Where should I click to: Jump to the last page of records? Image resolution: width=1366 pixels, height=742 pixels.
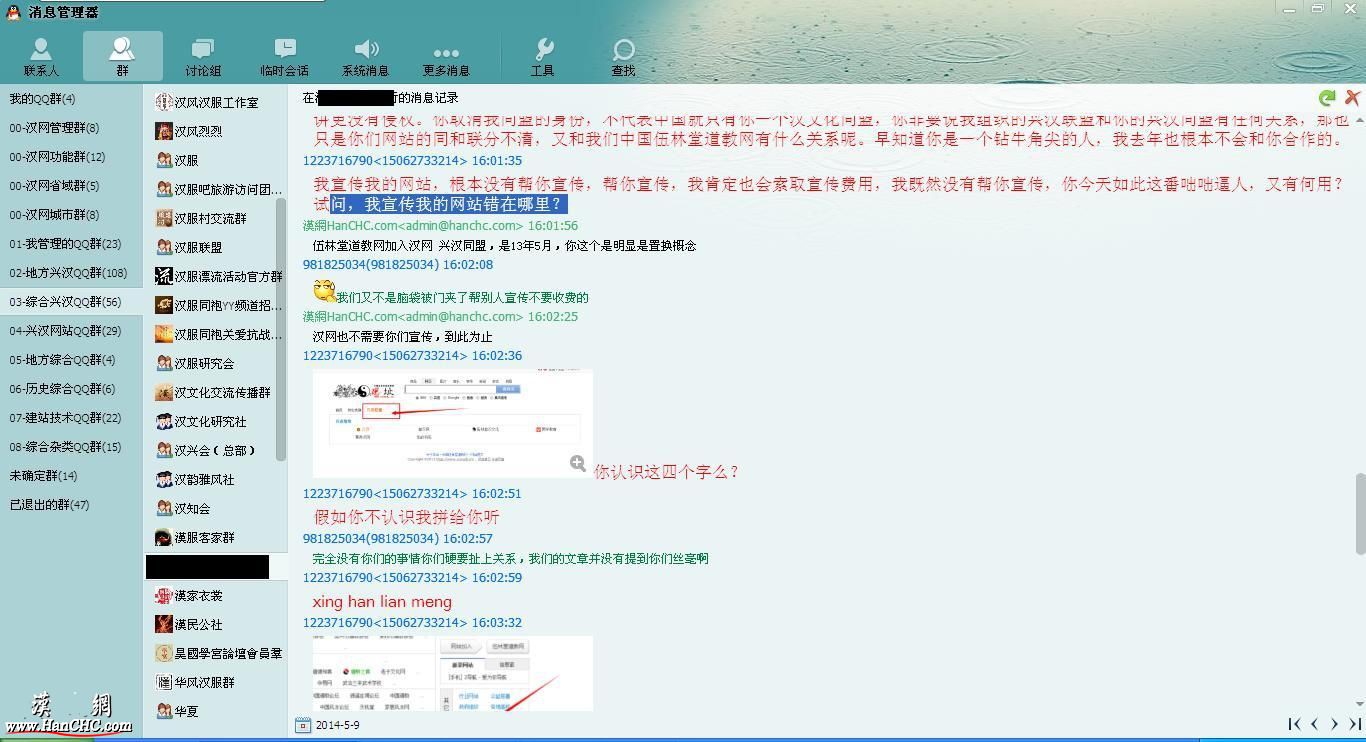tap(1355, 724)
